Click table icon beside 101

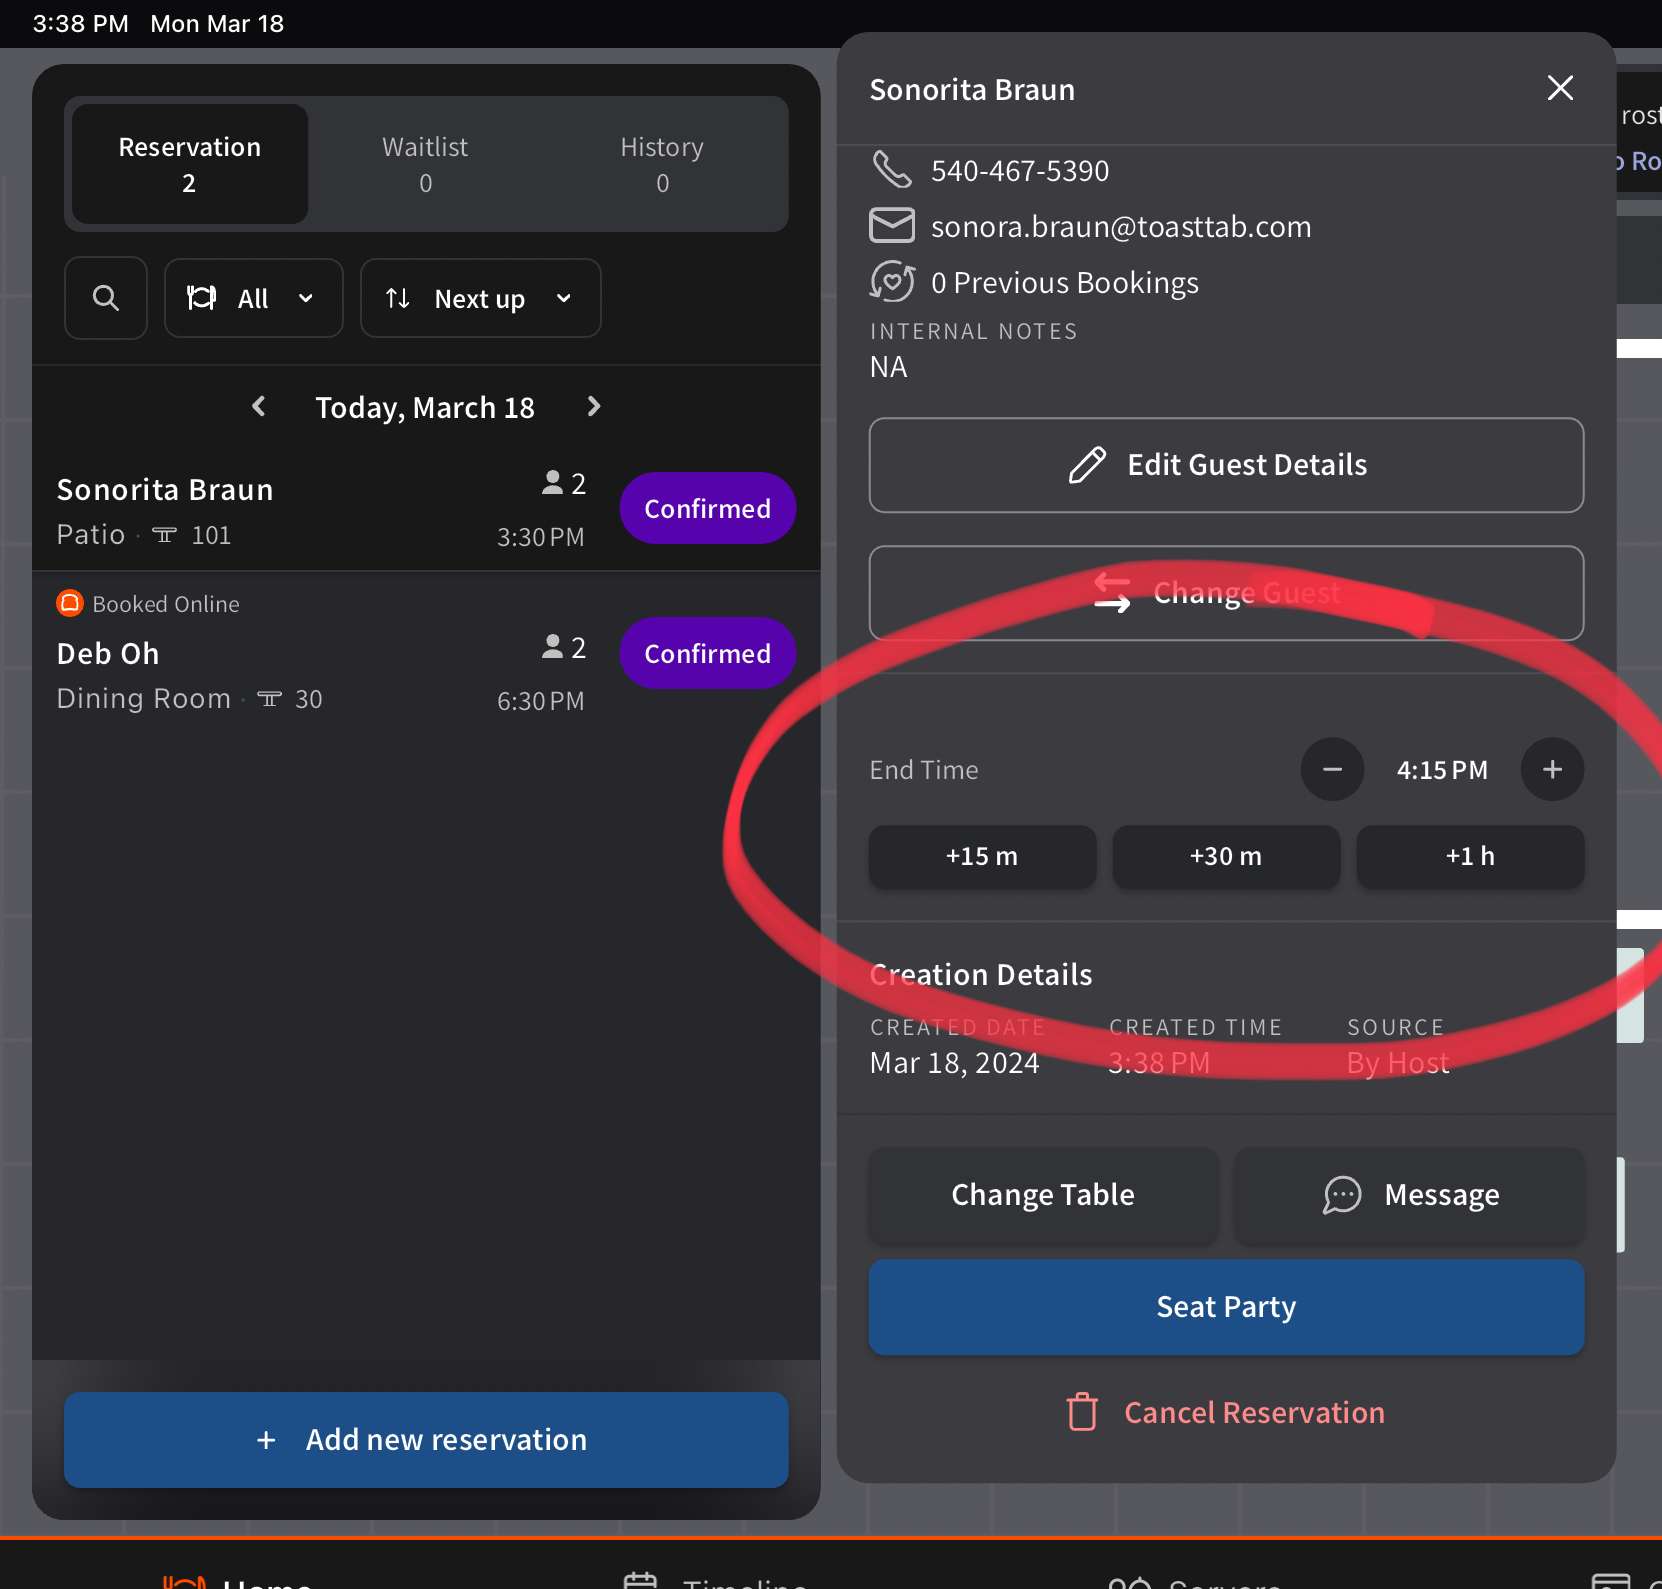[x=164, y=535]
